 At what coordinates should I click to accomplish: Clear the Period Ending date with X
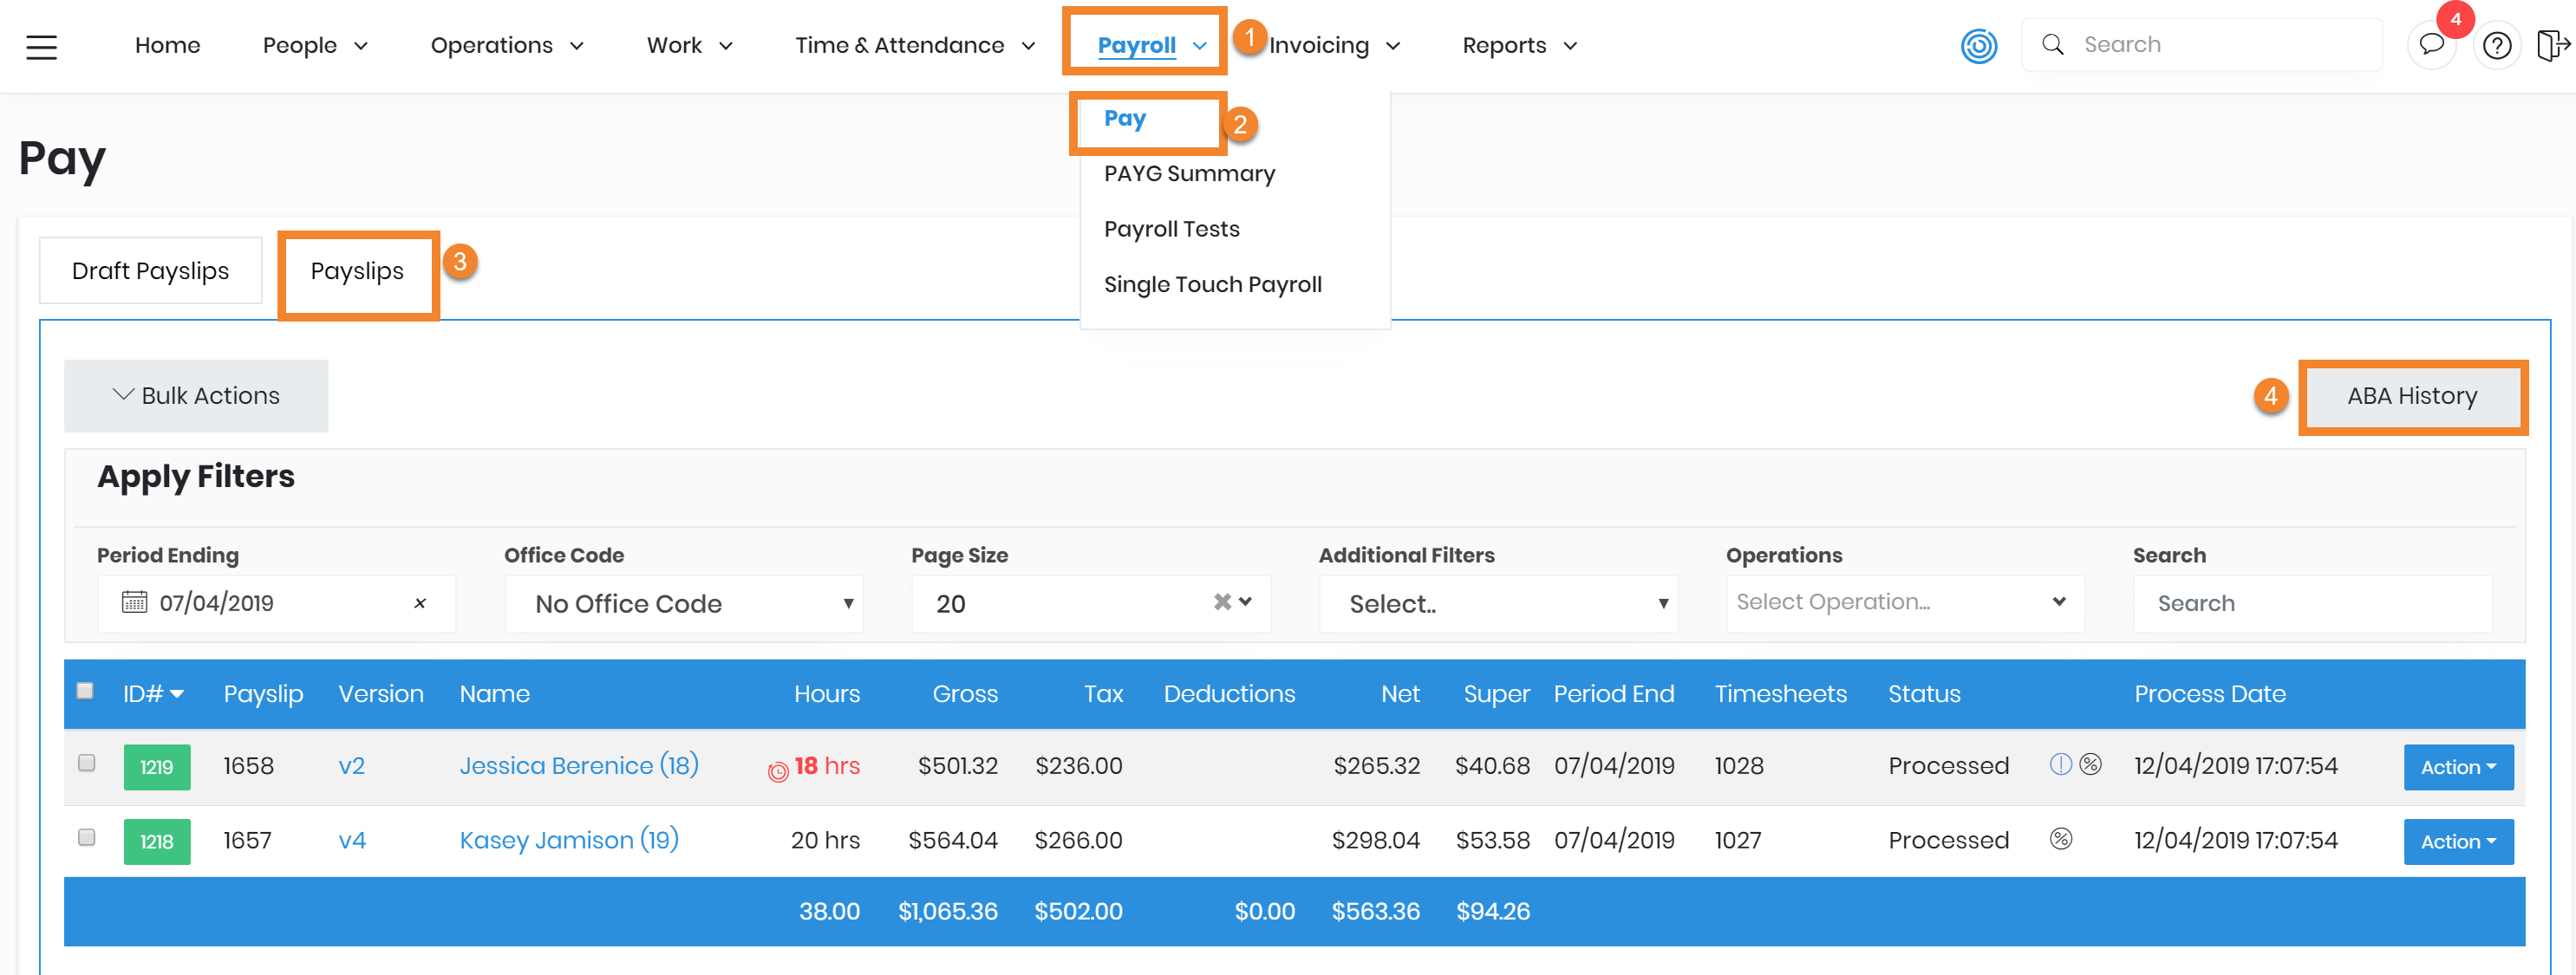[420, 603]
